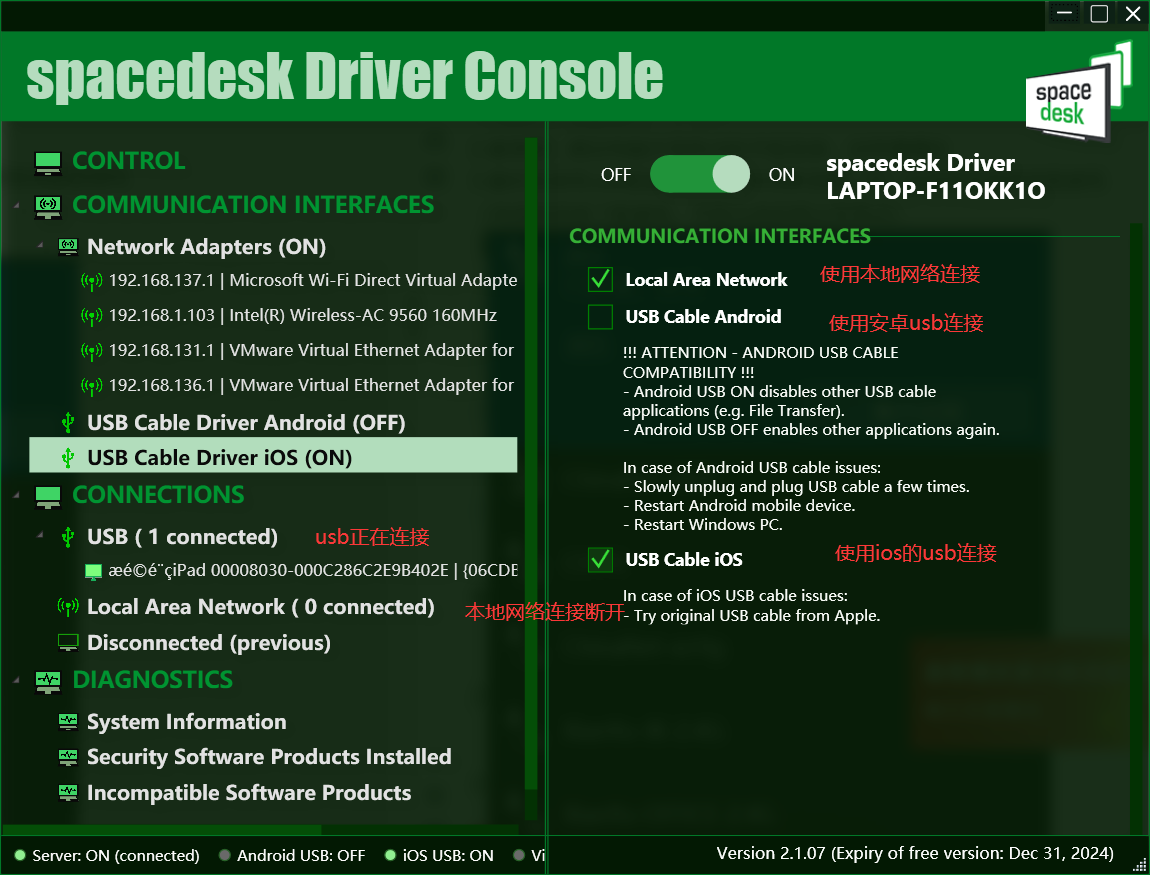
Task: Open Security Software Products Installed
Action: click(x=269, y=757)
